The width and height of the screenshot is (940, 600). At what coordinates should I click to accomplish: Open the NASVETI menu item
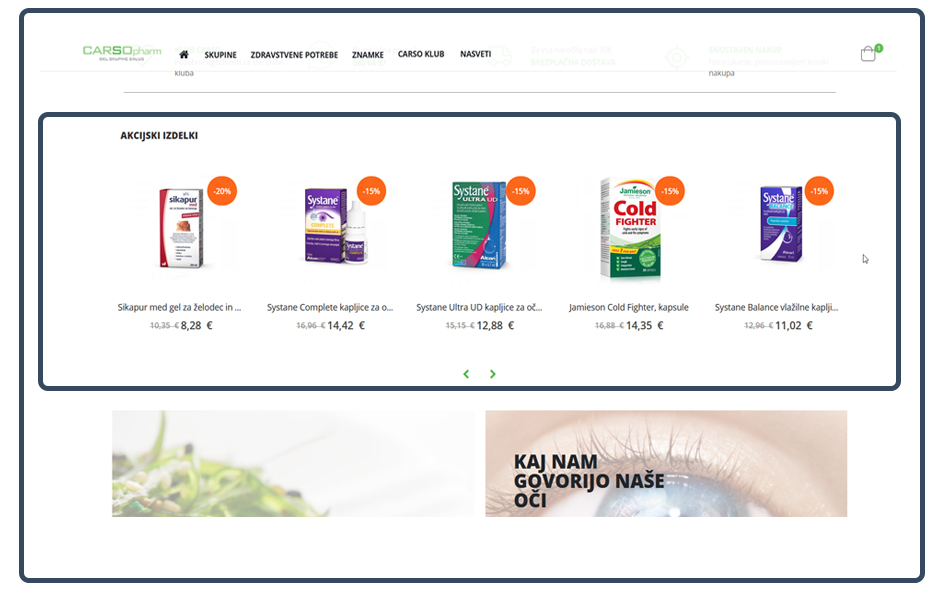pos(475,54)
